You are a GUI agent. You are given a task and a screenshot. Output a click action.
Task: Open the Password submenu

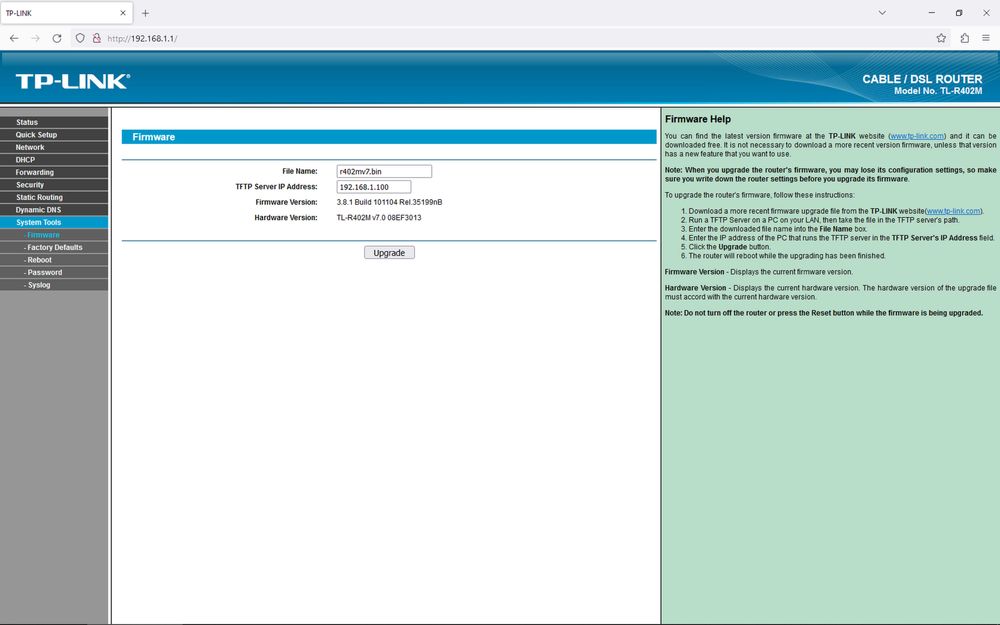coord(54,272)
